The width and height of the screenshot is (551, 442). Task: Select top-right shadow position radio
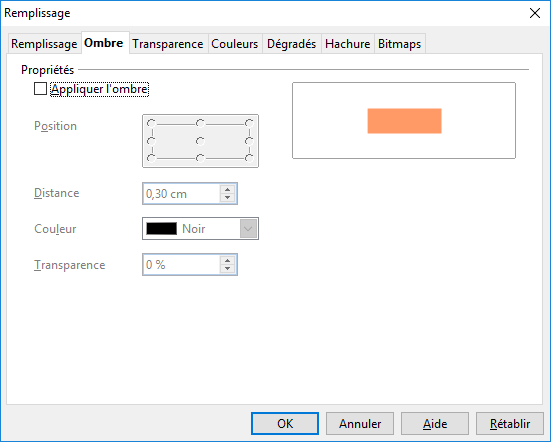tap(249, 123)
